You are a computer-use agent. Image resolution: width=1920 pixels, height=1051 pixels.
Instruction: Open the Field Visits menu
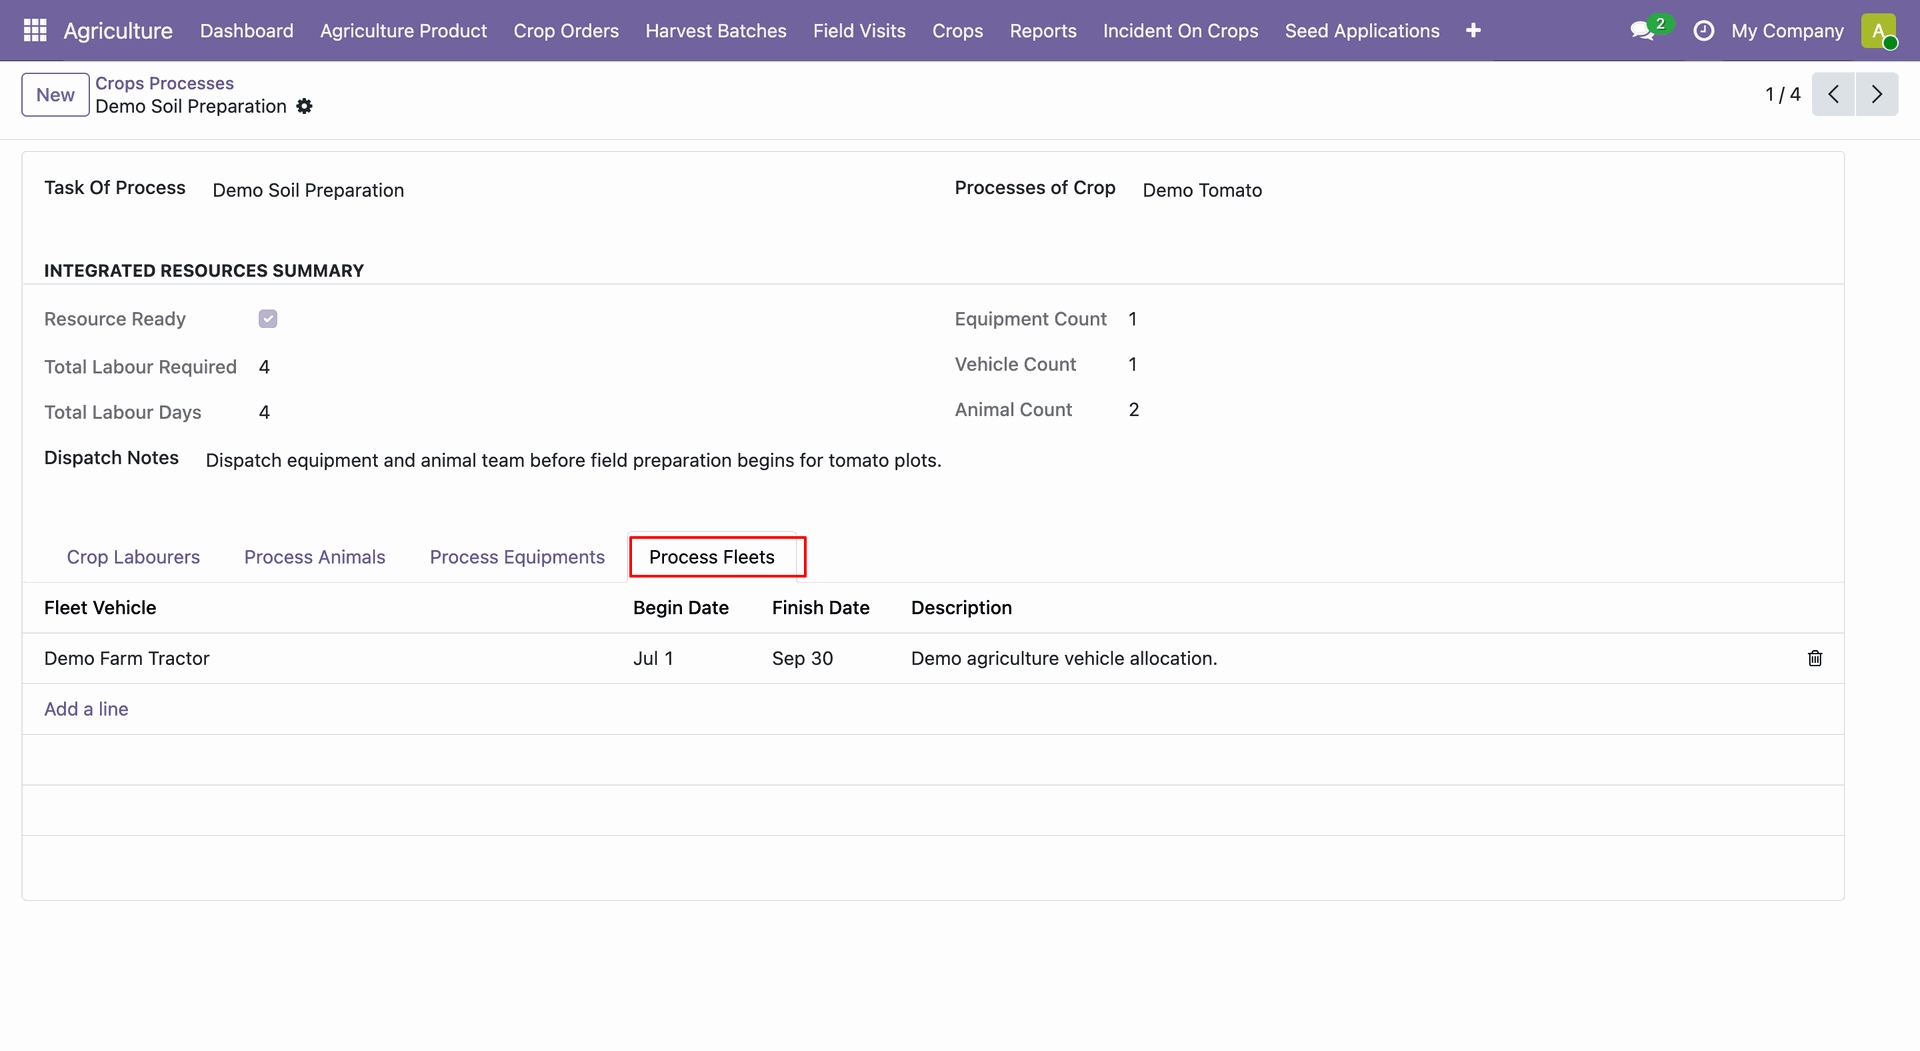859,31
